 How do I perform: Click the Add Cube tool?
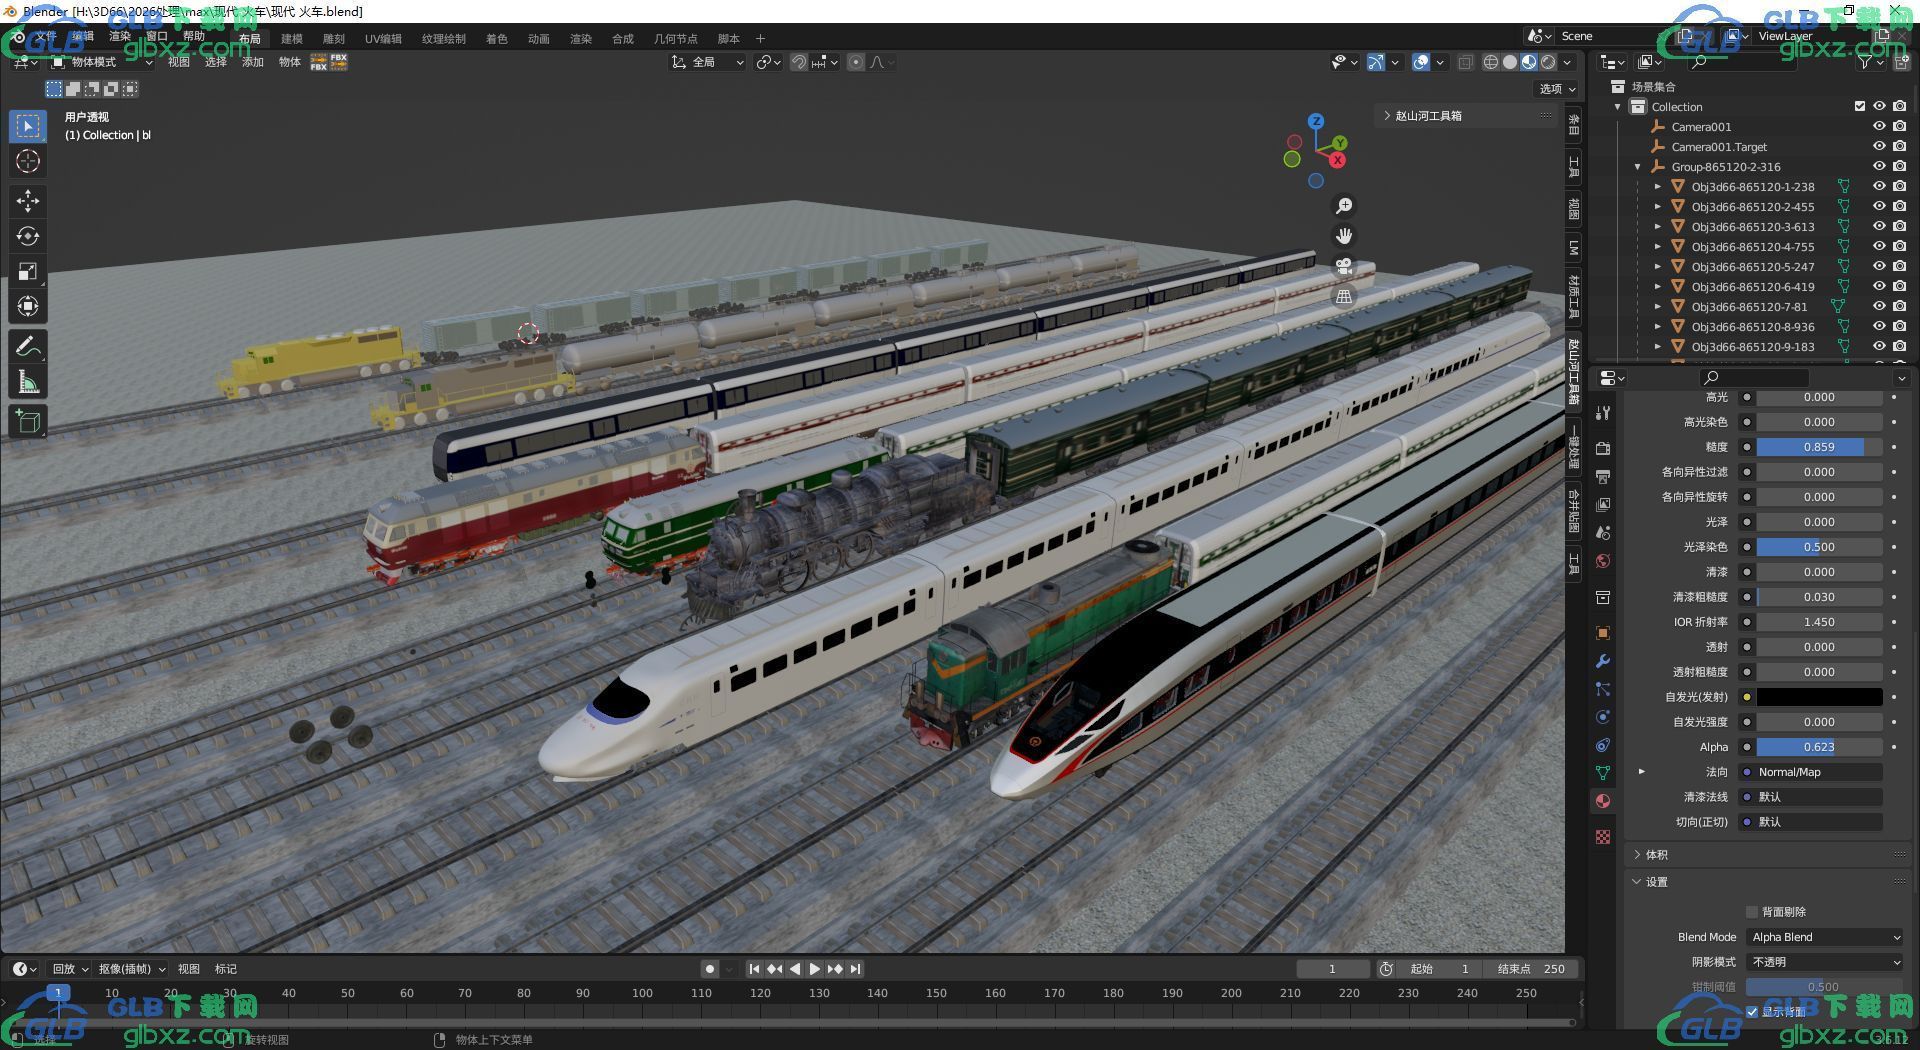point(28,421)
